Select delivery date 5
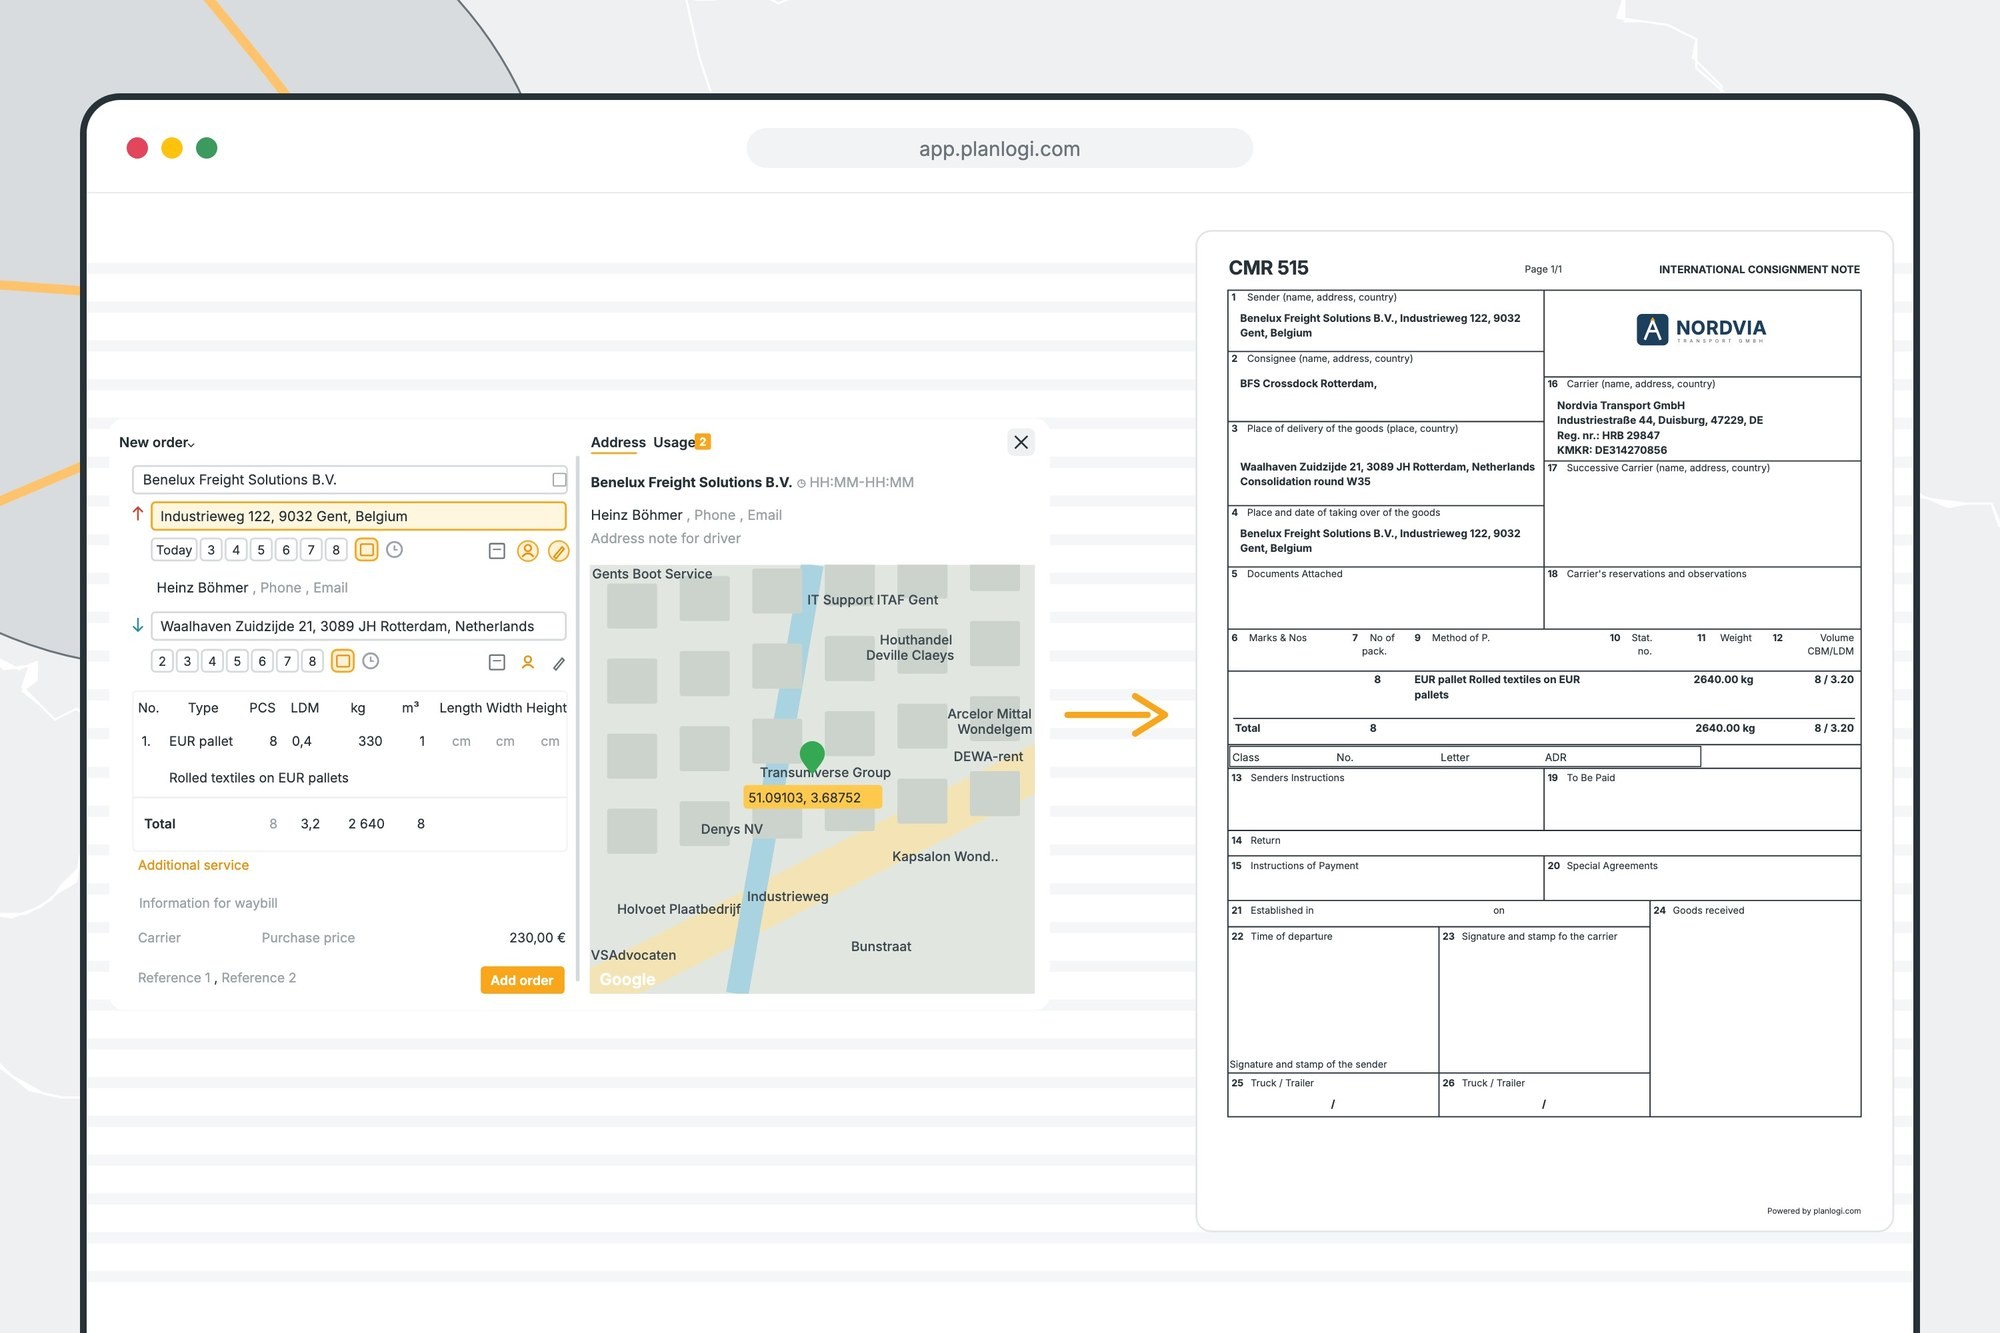The image size is (2000, 1333). pyautogui.click(x=237, y=661)
